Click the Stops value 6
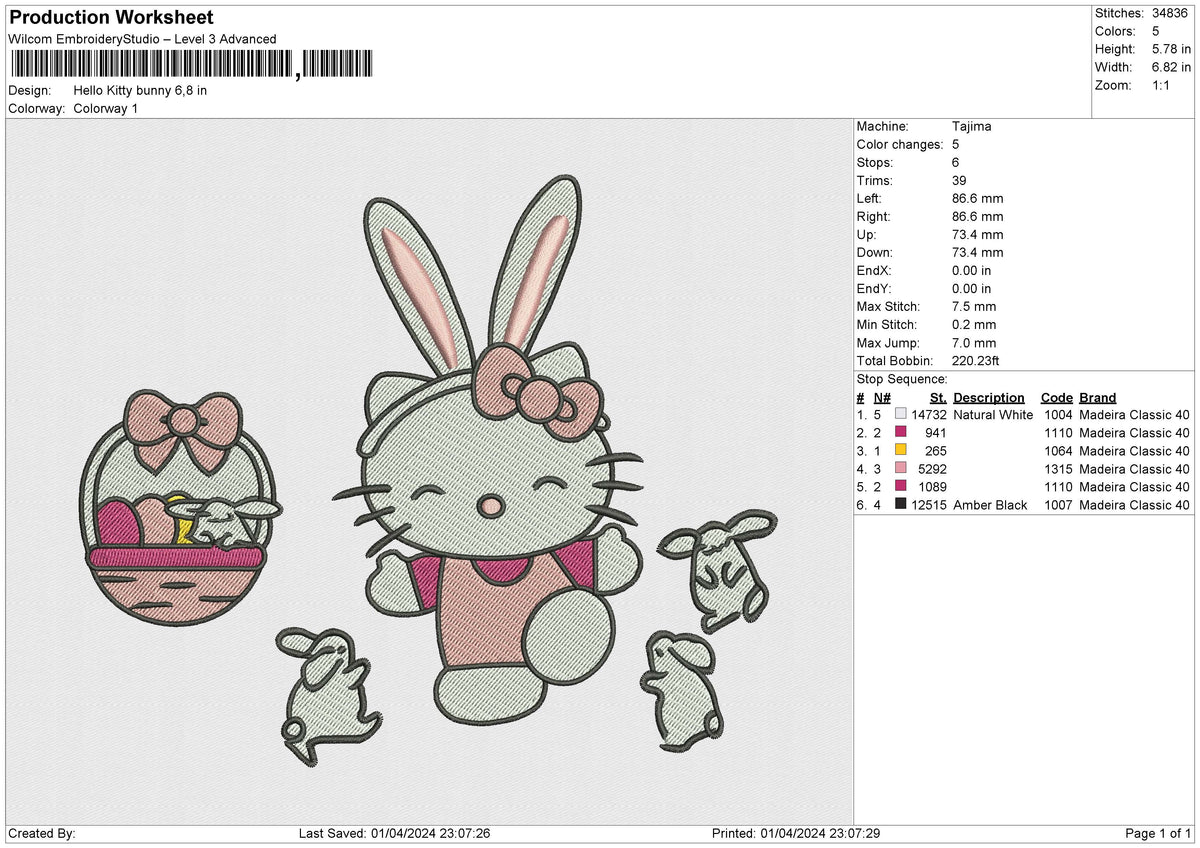This screenshot has height=848, width=1200. pyautogui.click(x=957, y=162)
